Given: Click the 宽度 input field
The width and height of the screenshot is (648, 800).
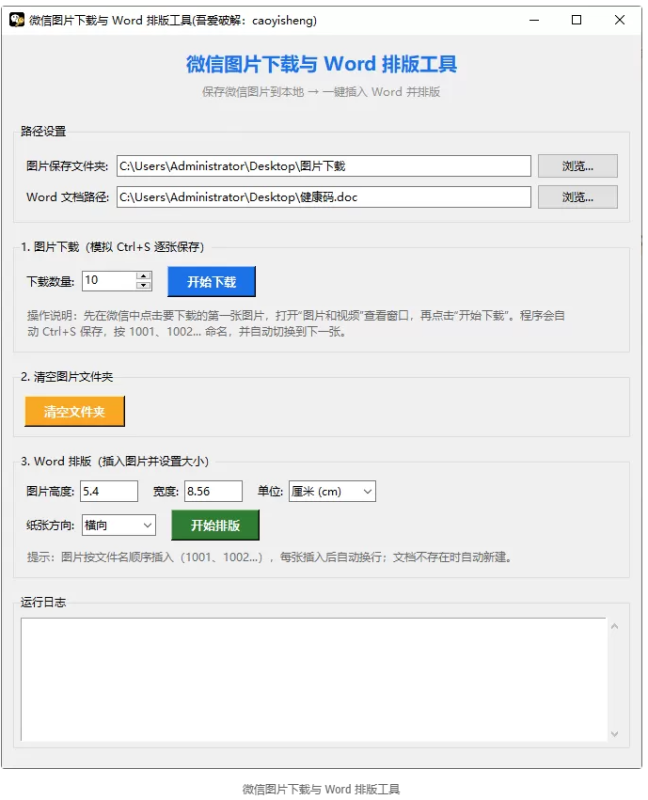Looking at the screenshot, I should tap(213, 491).
